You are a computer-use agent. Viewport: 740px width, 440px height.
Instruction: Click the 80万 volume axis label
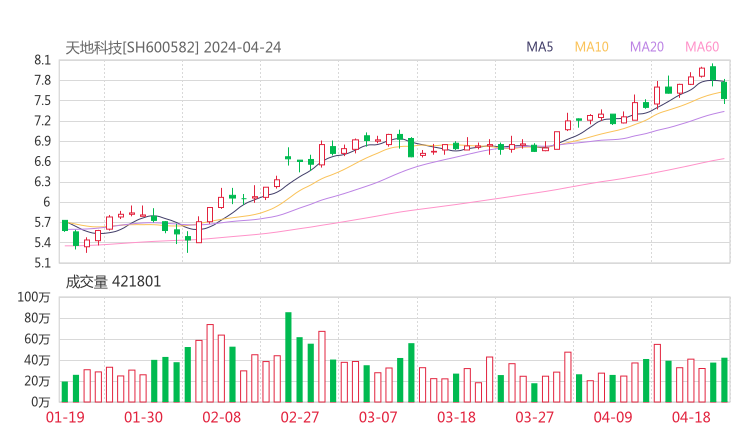click(37, 318)
